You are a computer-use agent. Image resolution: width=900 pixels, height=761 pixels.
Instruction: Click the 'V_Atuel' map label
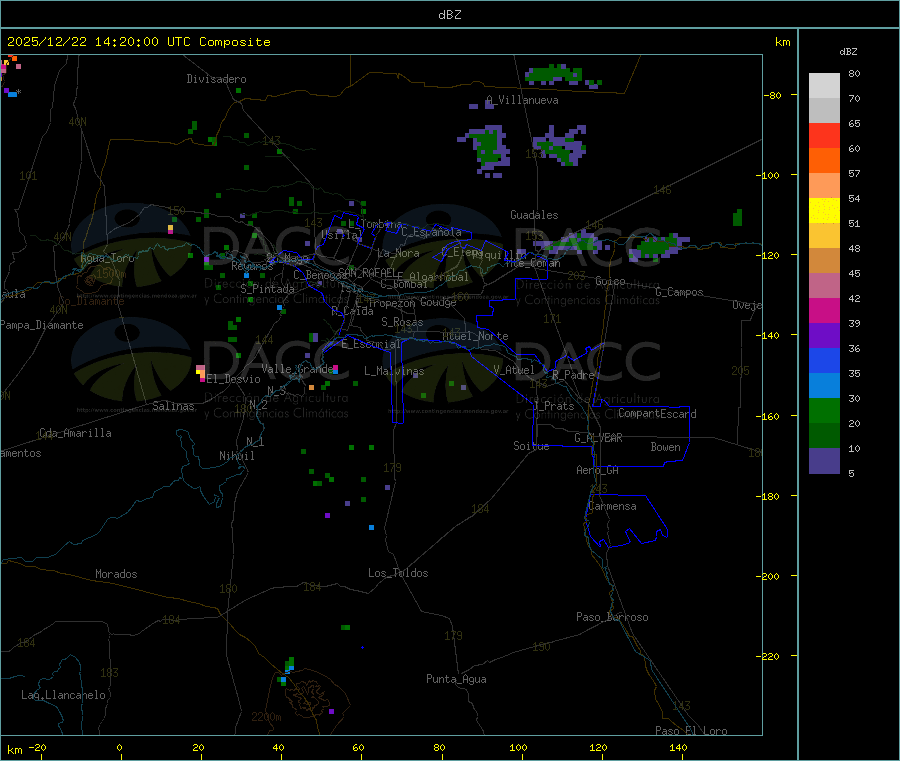coord(514,370)
